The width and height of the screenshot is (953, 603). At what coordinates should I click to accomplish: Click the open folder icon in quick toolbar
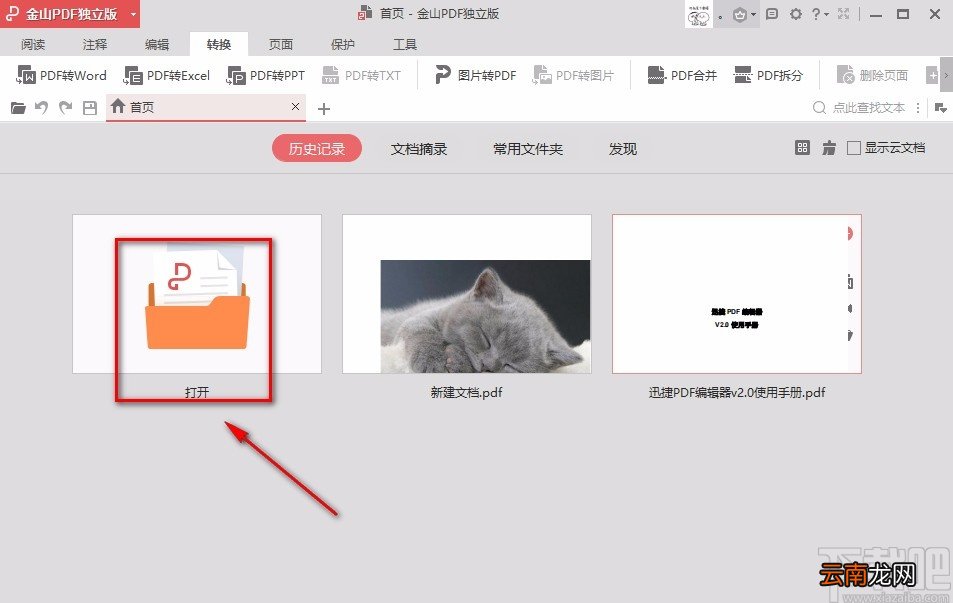click(x=18, y=108)
